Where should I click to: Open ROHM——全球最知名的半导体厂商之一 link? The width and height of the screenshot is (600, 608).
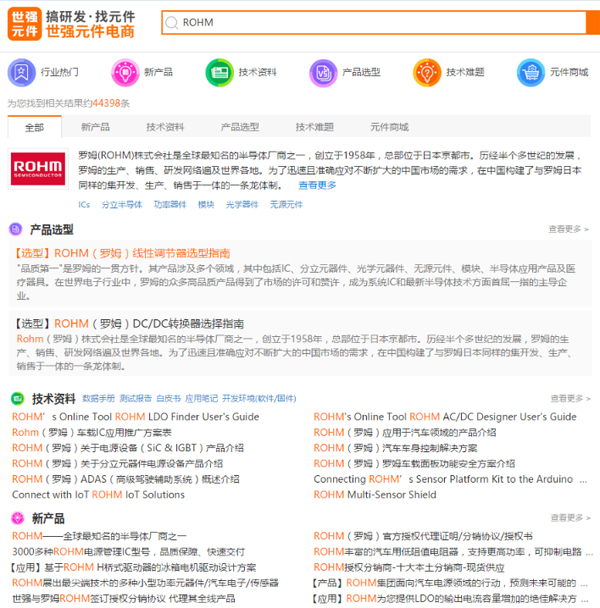coord(99,536)
